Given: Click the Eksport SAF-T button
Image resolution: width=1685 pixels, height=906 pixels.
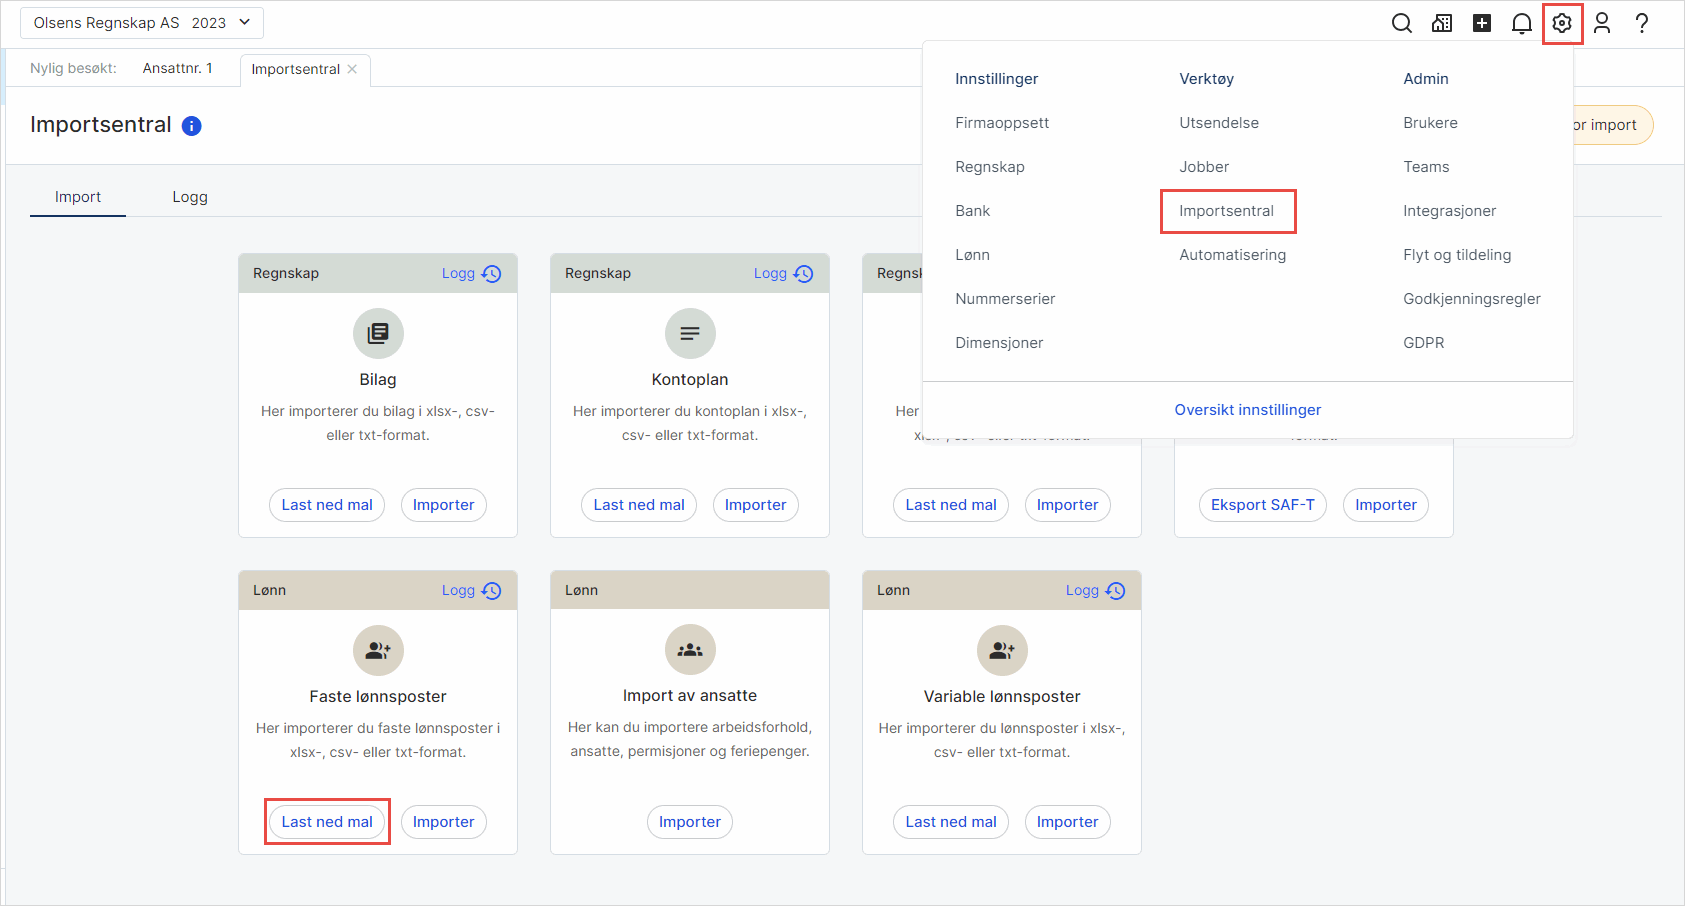Looking at the screenshot, I should pyautogui.click(x=1262, y=505).
